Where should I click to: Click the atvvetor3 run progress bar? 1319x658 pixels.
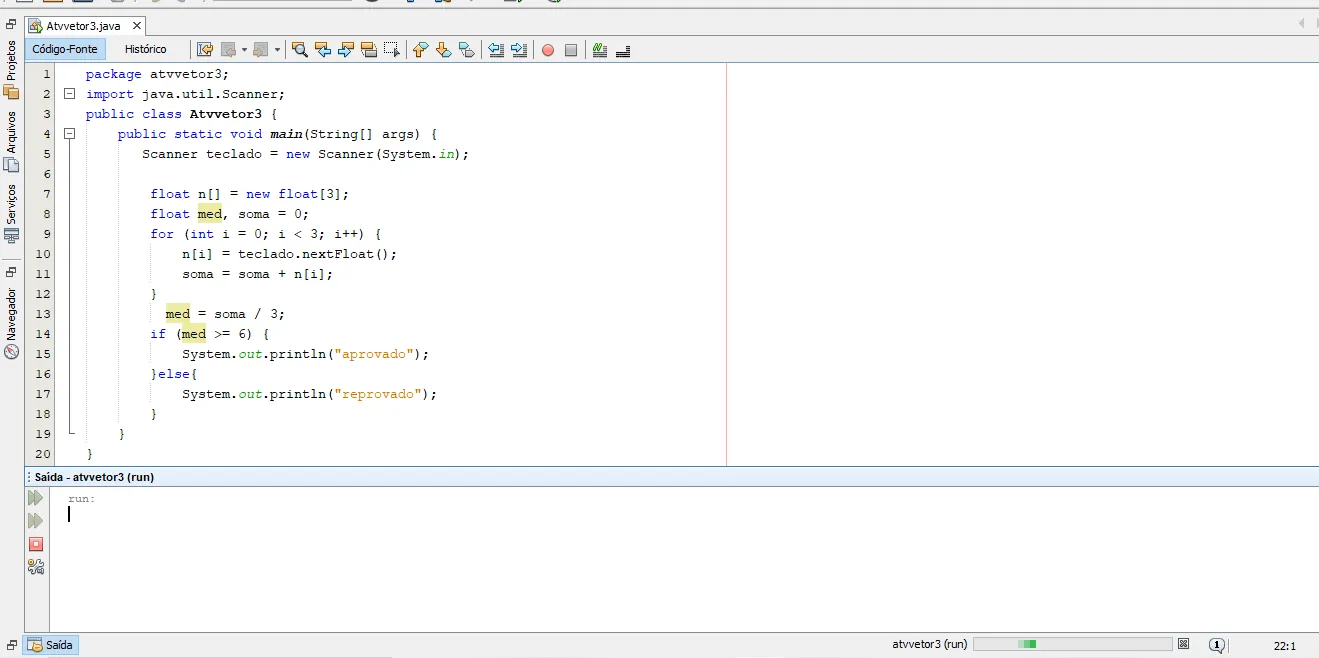(1073, 644)
